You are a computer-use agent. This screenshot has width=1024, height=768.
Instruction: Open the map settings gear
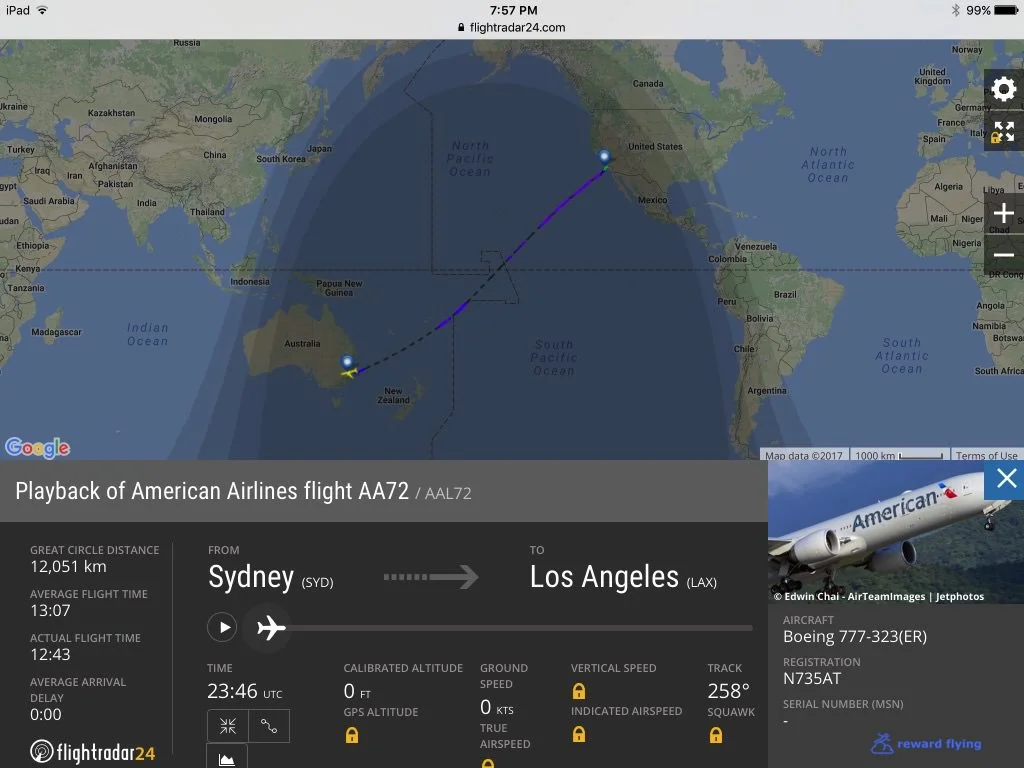click(x=1004, y=89)
